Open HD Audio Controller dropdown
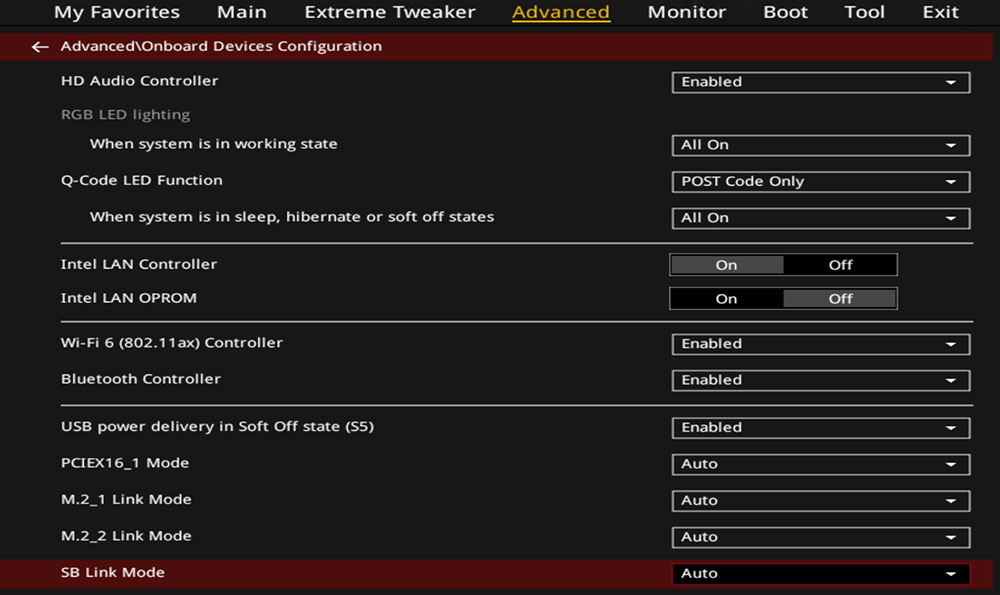 (x=821, y=82)
